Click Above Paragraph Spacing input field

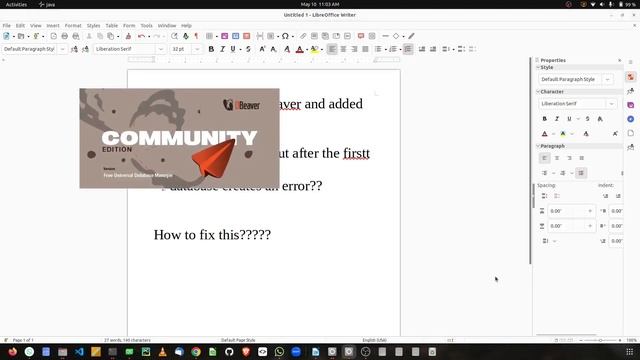click(x=571, y=211)
